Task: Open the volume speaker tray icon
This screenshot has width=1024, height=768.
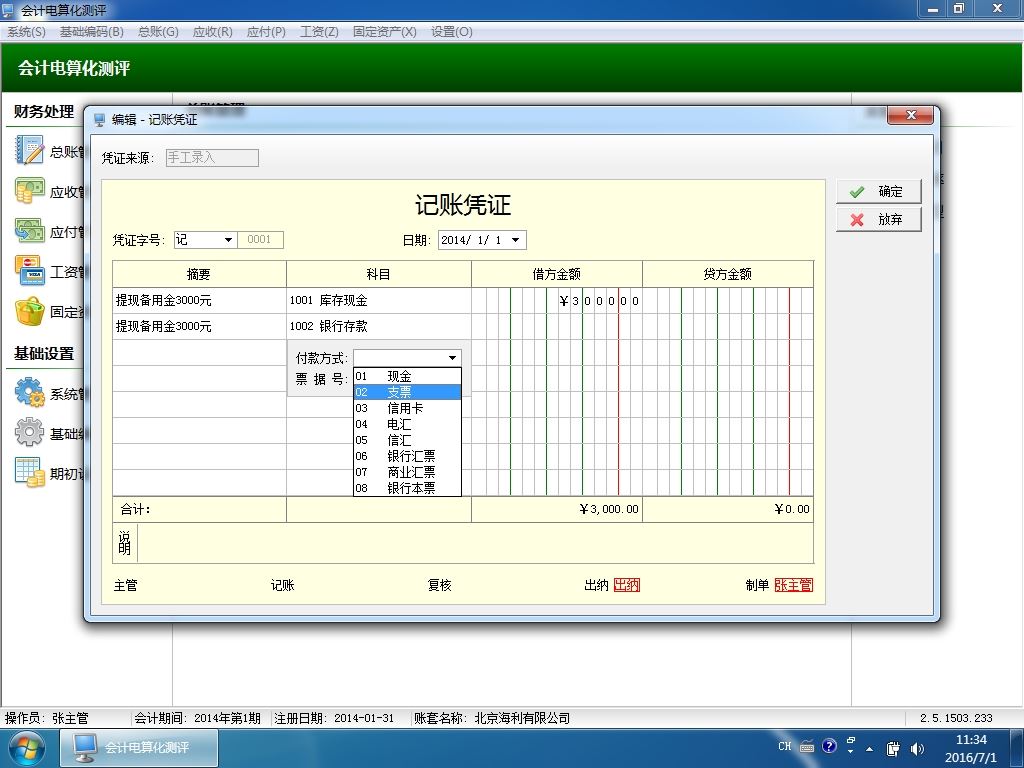Action: [x=917, y=749]
